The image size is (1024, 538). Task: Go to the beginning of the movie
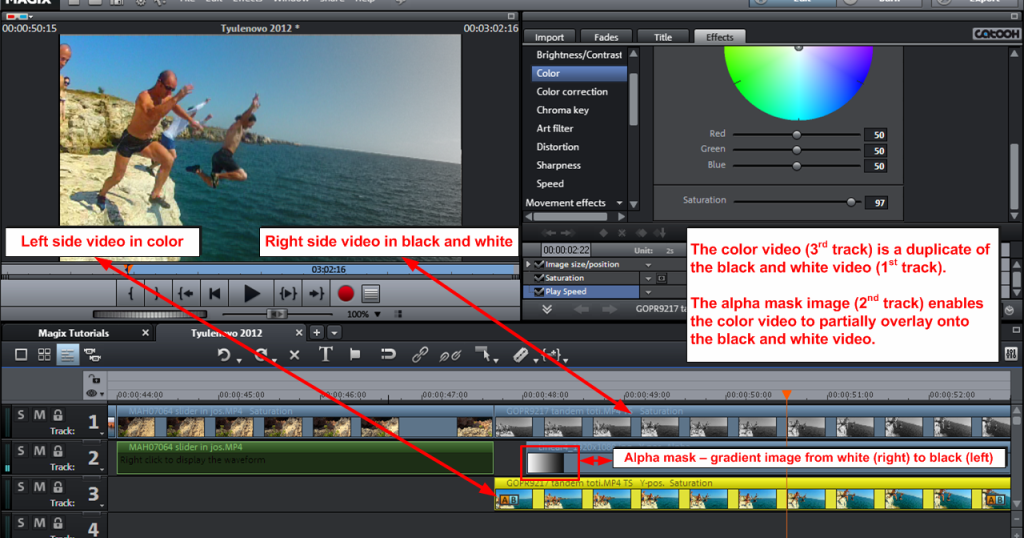tap(215, 294)
